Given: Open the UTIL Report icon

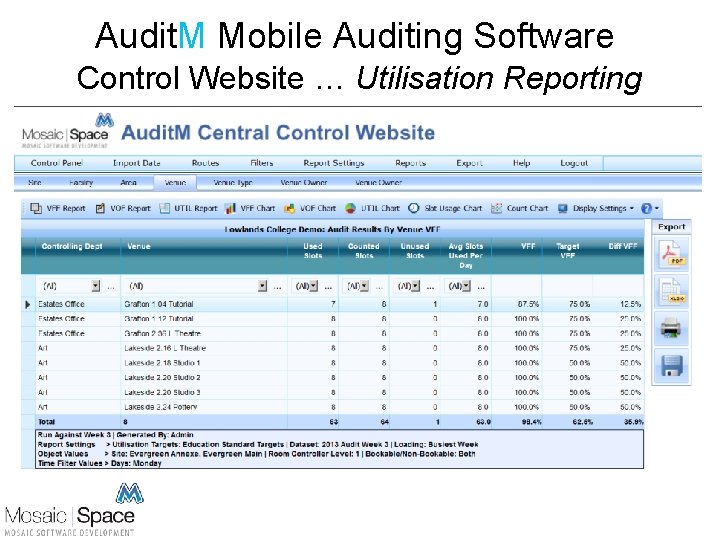Looking at the screenshot, I should 164,208.
